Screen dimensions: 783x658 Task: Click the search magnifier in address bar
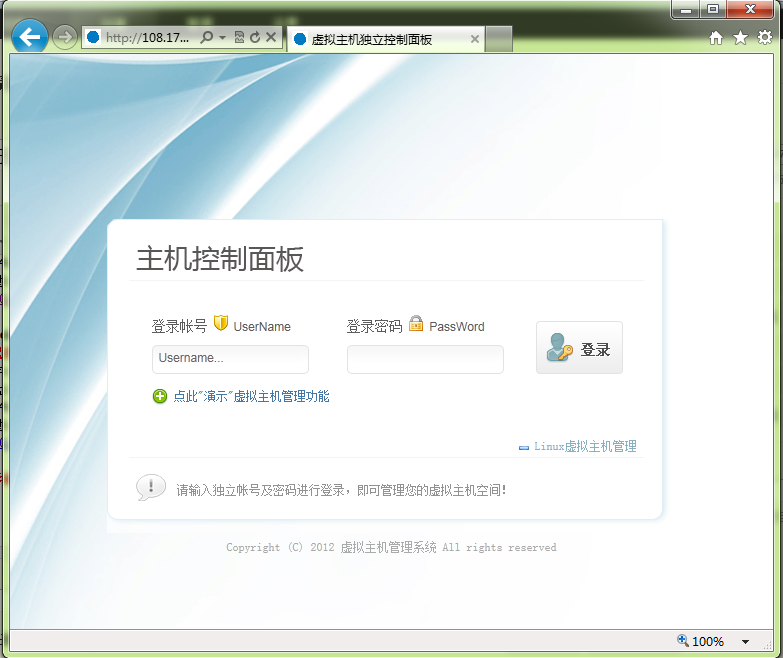[206, 38]
